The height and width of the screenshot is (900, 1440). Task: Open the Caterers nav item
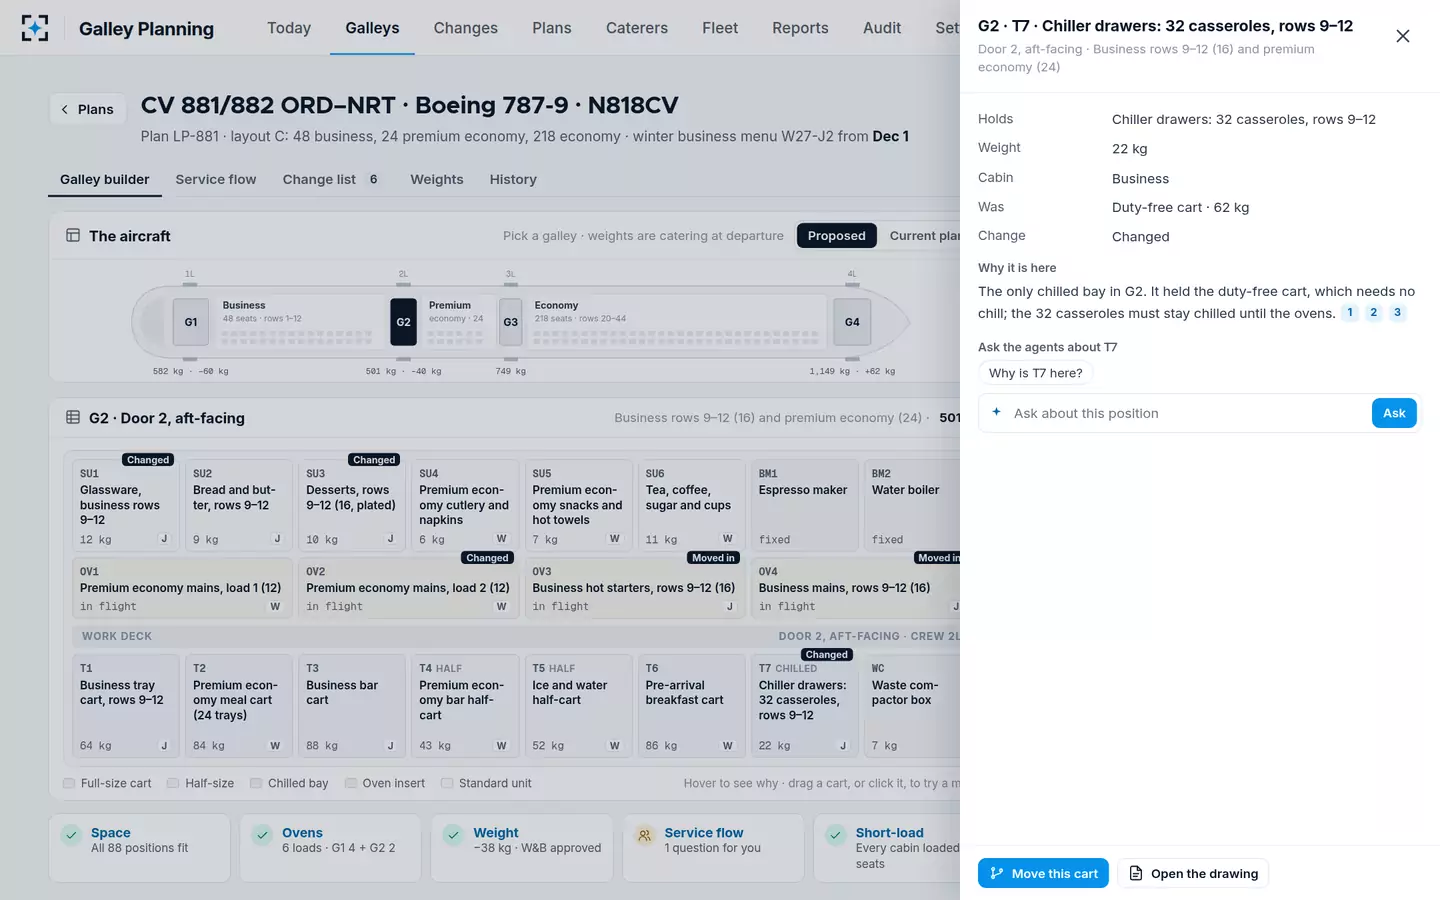pos(637,28)
